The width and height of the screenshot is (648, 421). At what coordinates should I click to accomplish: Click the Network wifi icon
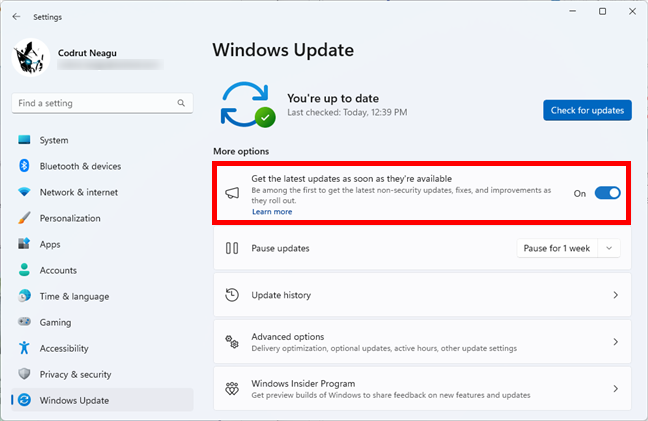[x=24, y=192]
